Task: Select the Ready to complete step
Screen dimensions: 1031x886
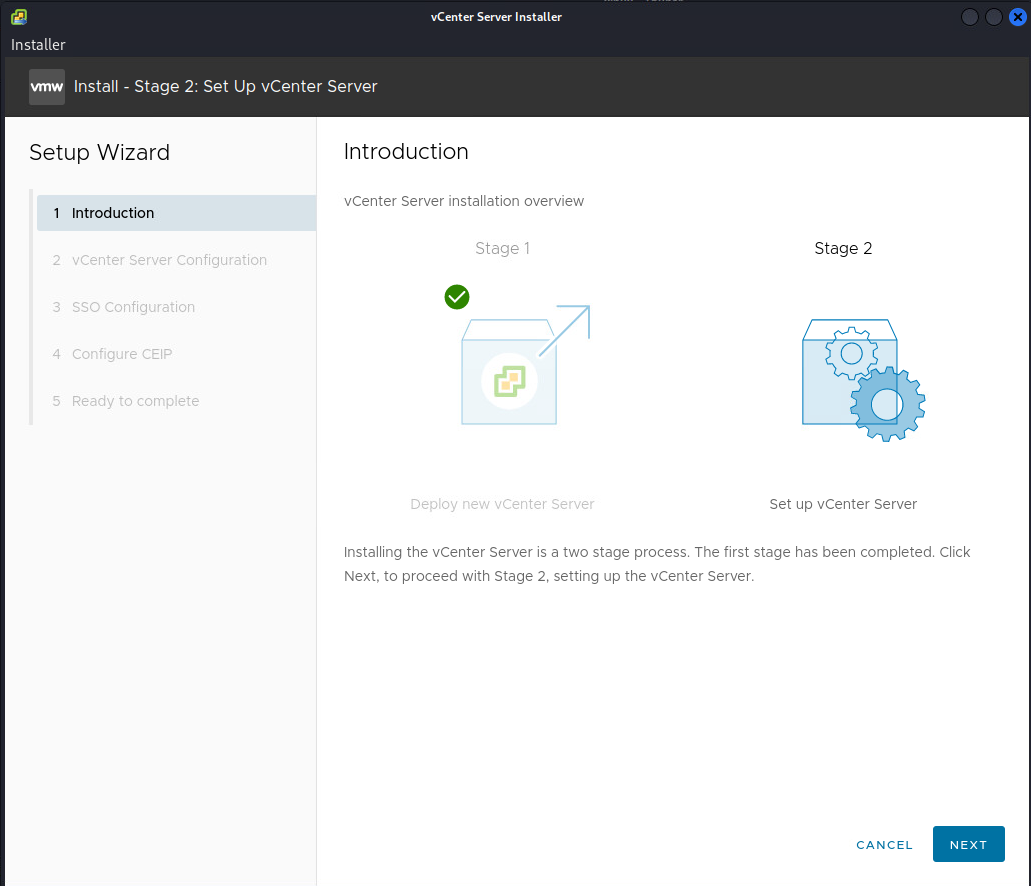Action: 135,401
